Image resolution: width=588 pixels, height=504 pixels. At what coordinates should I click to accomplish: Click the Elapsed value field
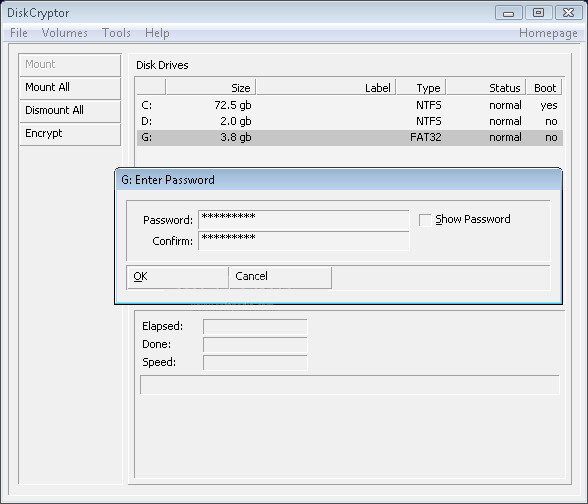(255, 326)
